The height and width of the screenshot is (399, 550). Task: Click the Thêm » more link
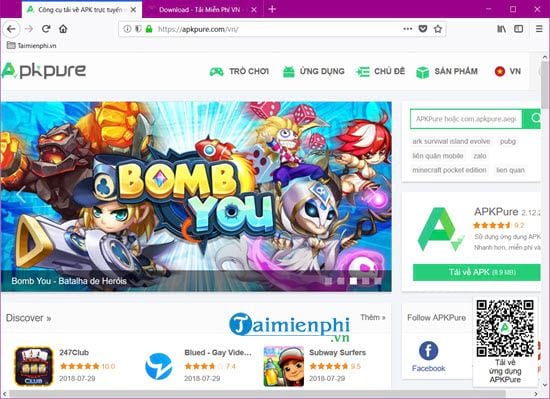(373, 317)
